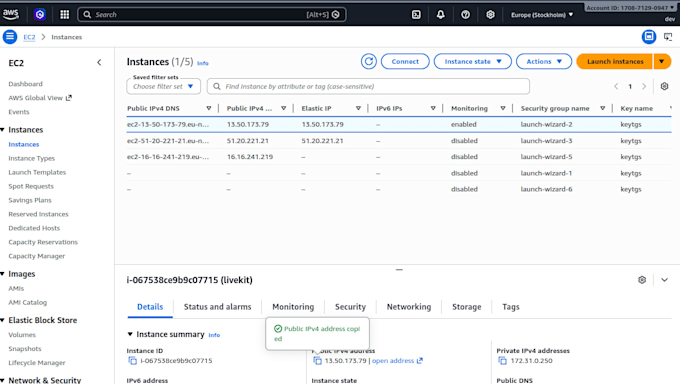The height and width of the screenshot is (384, 680).
Task: Open the Choose filter set dropdown
Action: pyautogui.click(x=163, y=86)
